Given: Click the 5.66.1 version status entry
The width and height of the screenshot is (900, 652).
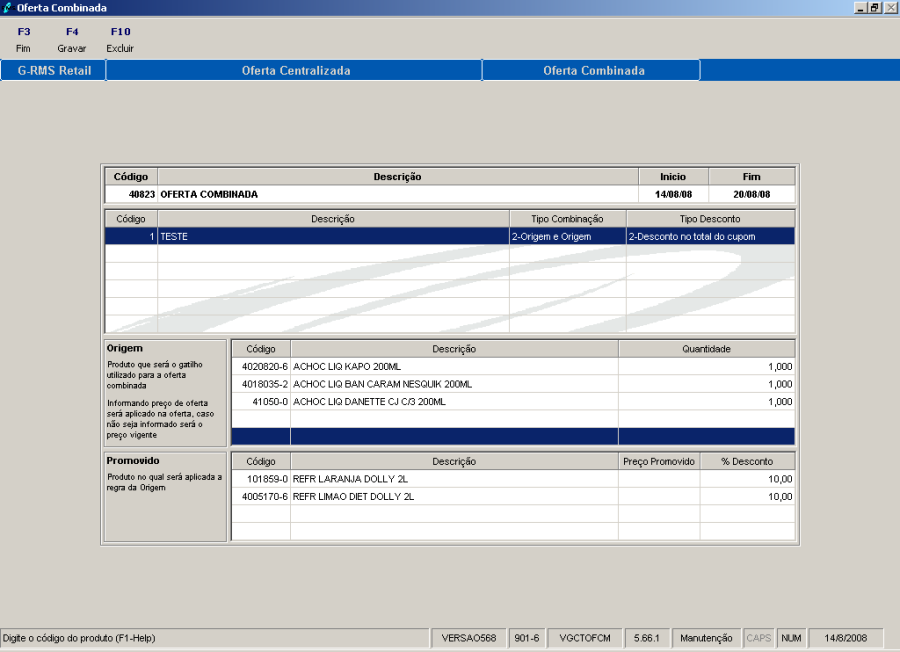Looking at the screenshot, I should point(647,638).
